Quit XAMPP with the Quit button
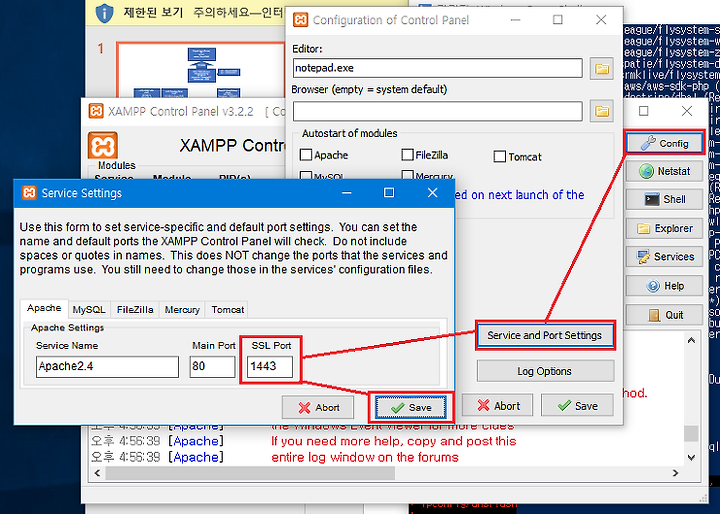 tap(664, 315)
